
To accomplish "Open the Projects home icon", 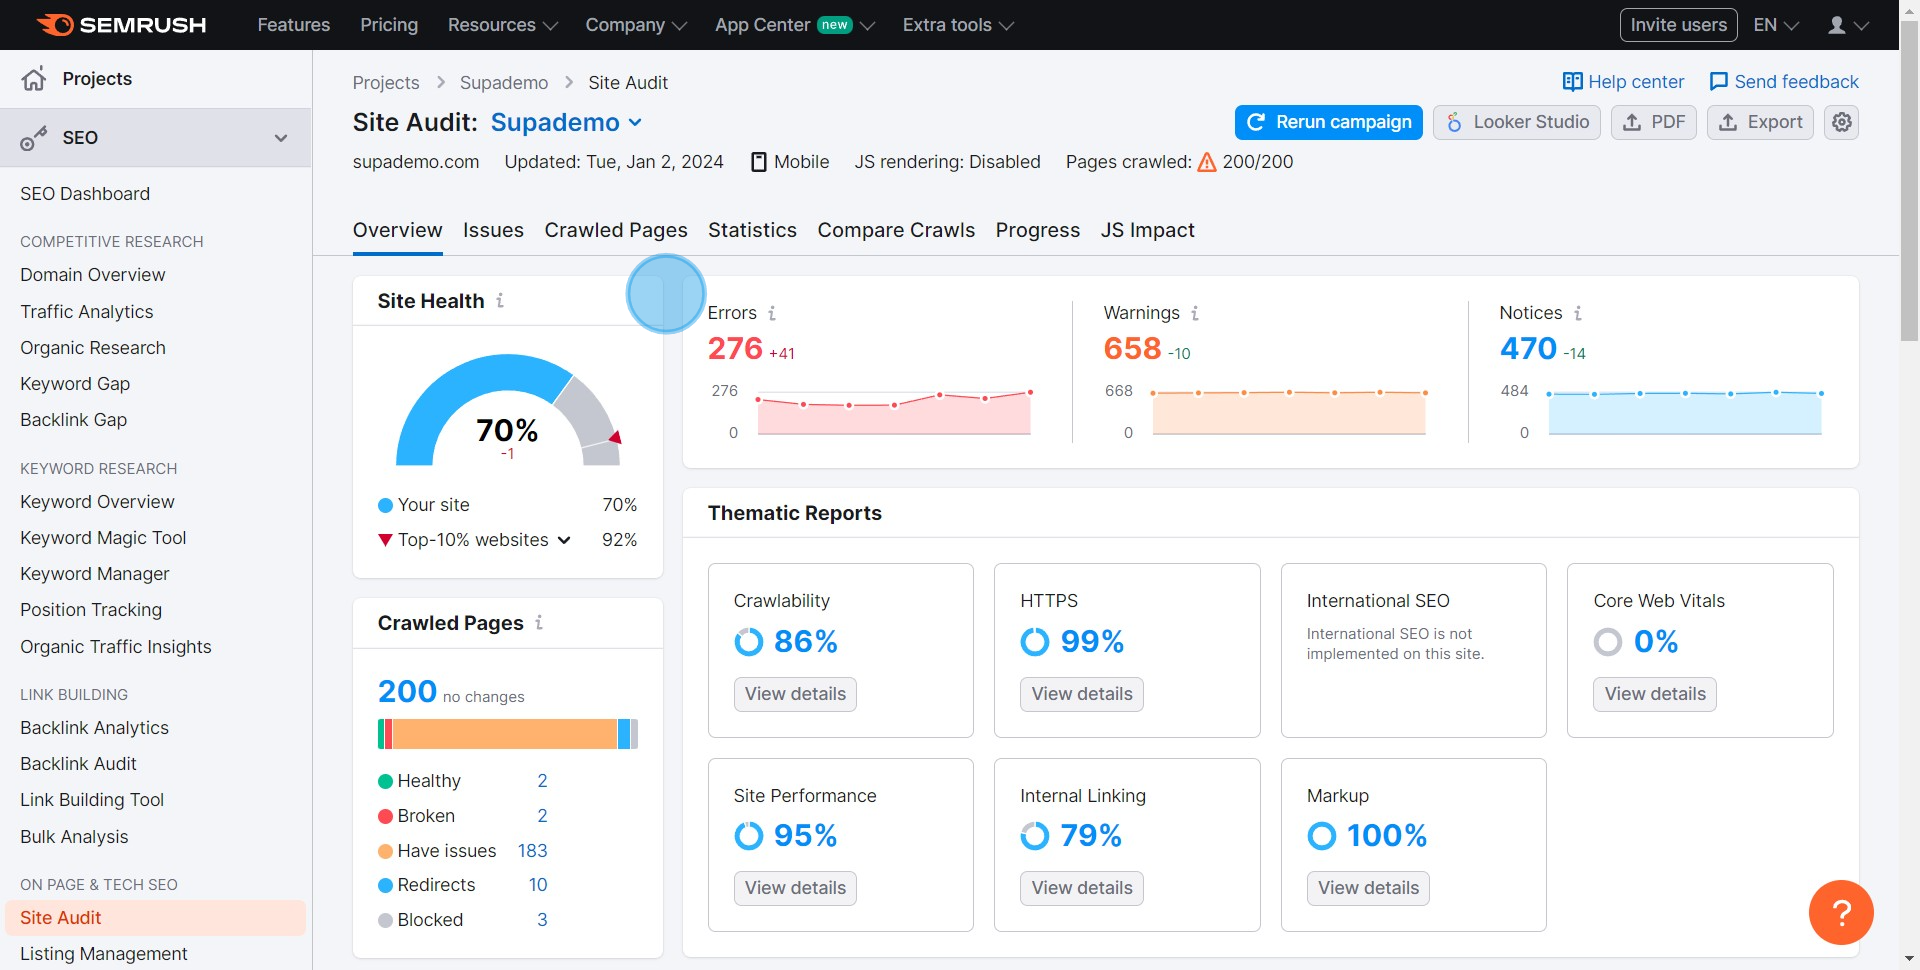I will click(34, 79).
